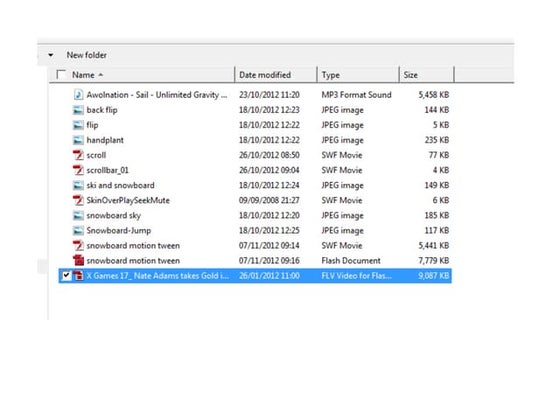Select 'snowboard motion tween' dated 07/11/2012 09:14
The width and height of the screenshot is (560, 420).
point(133,245)
